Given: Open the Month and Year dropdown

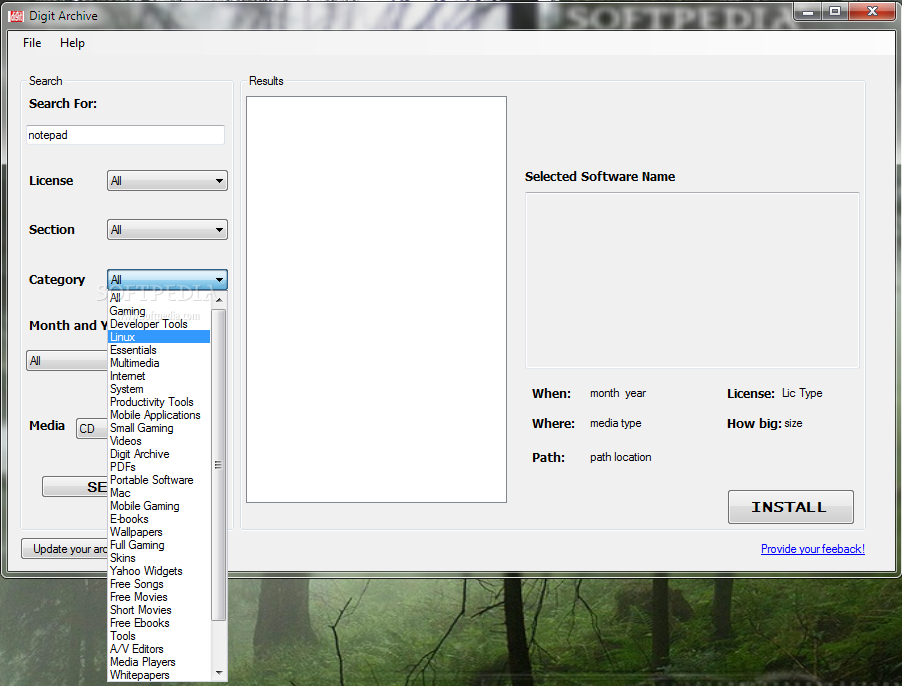Looking at the screenshot, I should tap(66, 361).
